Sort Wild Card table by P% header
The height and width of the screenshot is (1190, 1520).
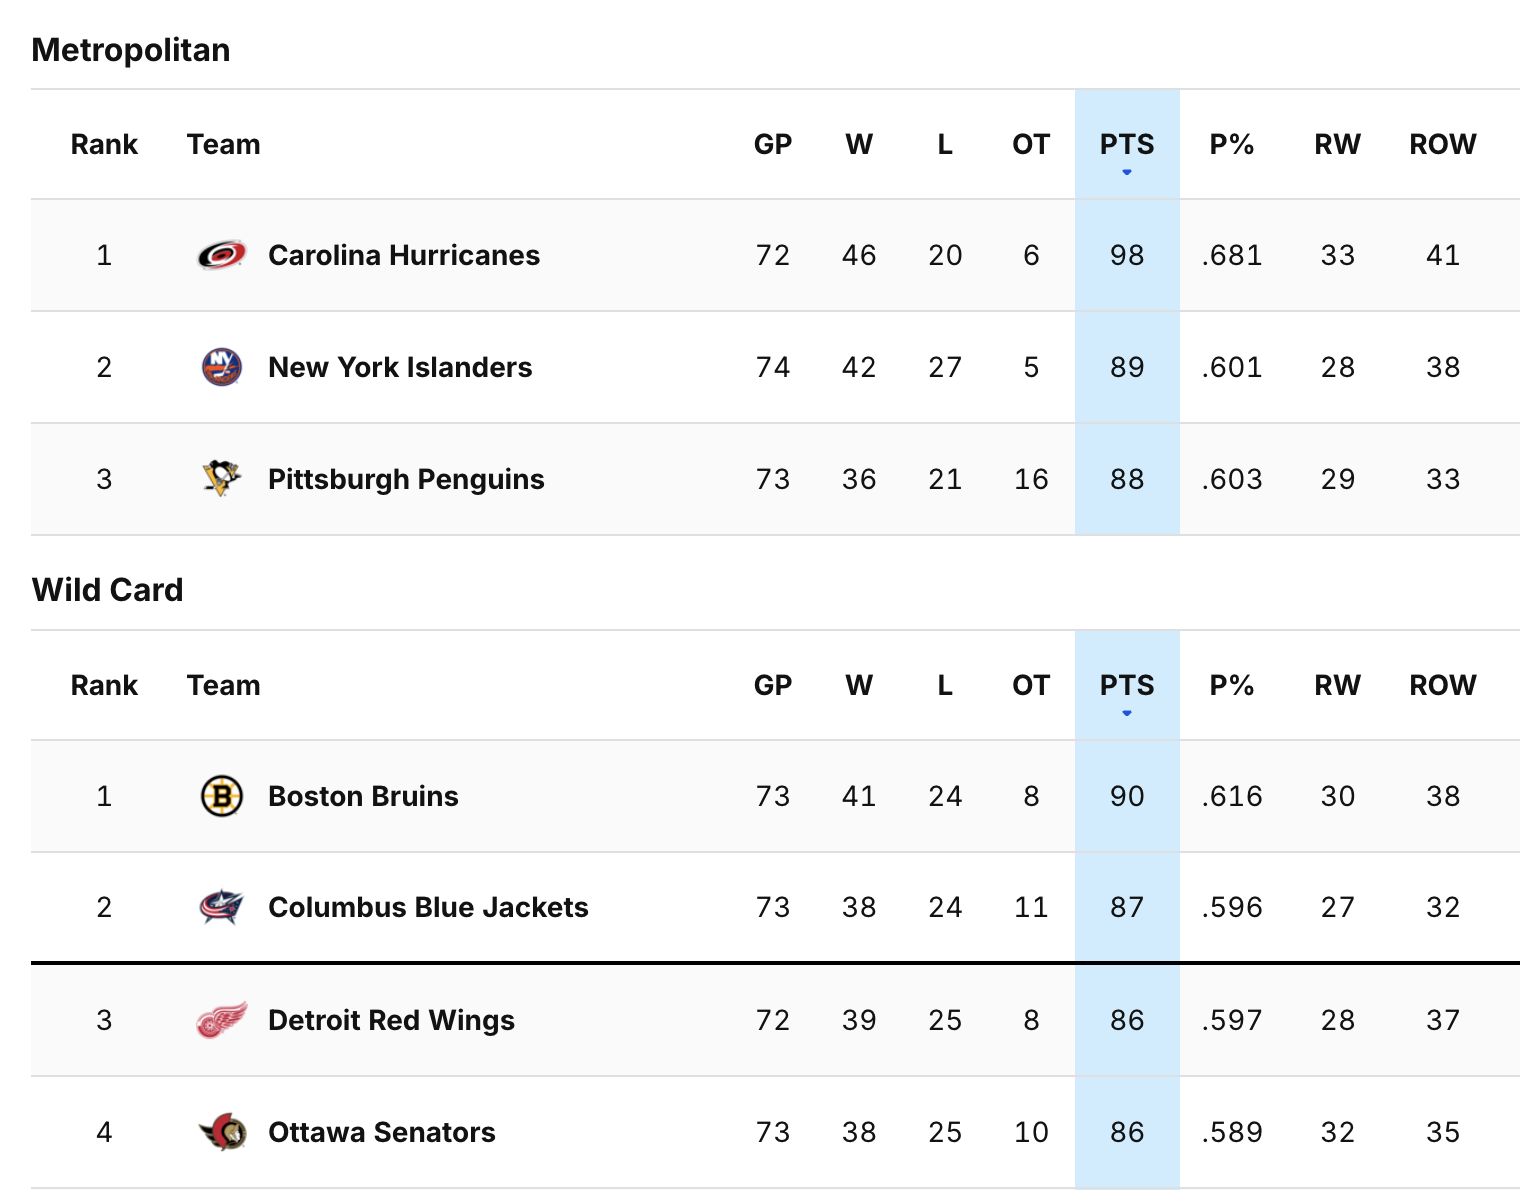coord(1231,686)
